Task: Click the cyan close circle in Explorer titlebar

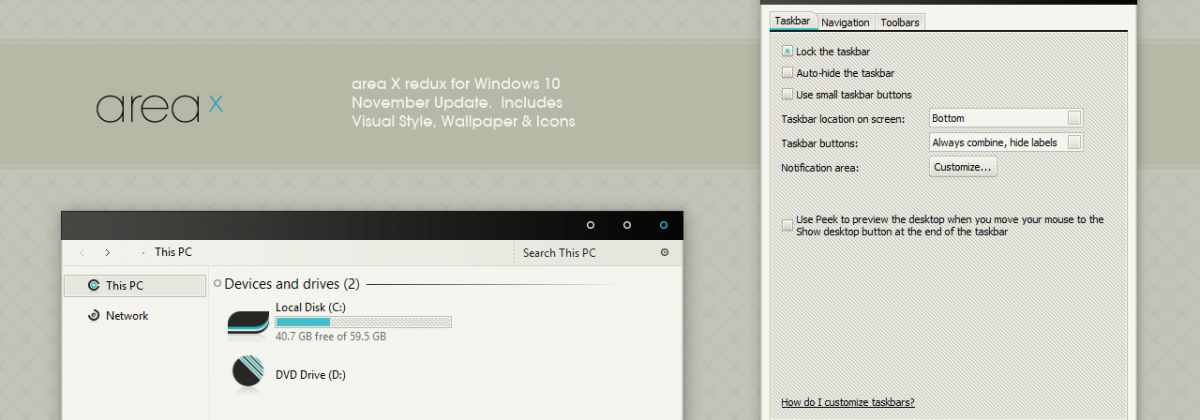Action: tap(664, 225)
